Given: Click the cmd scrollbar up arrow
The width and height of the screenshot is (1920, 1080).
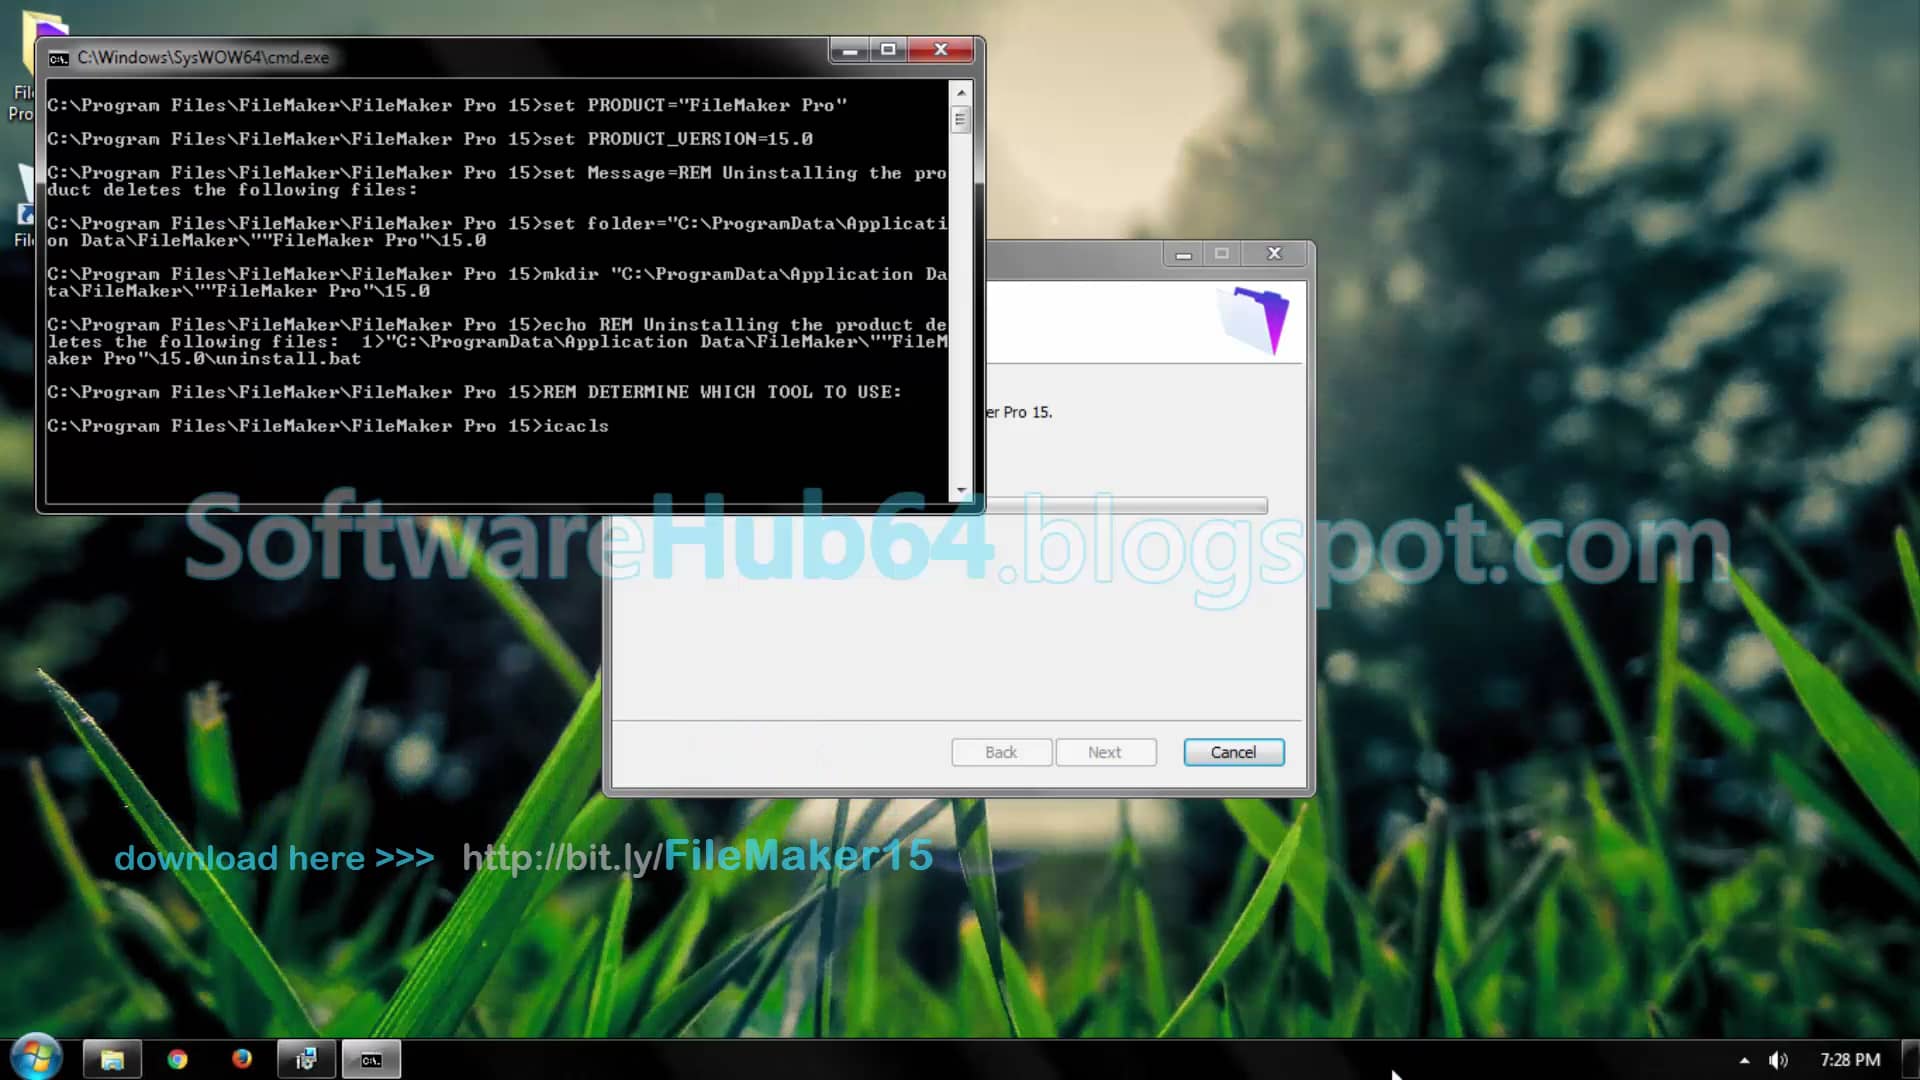Looking at the screenshot, I should (961, 93).
